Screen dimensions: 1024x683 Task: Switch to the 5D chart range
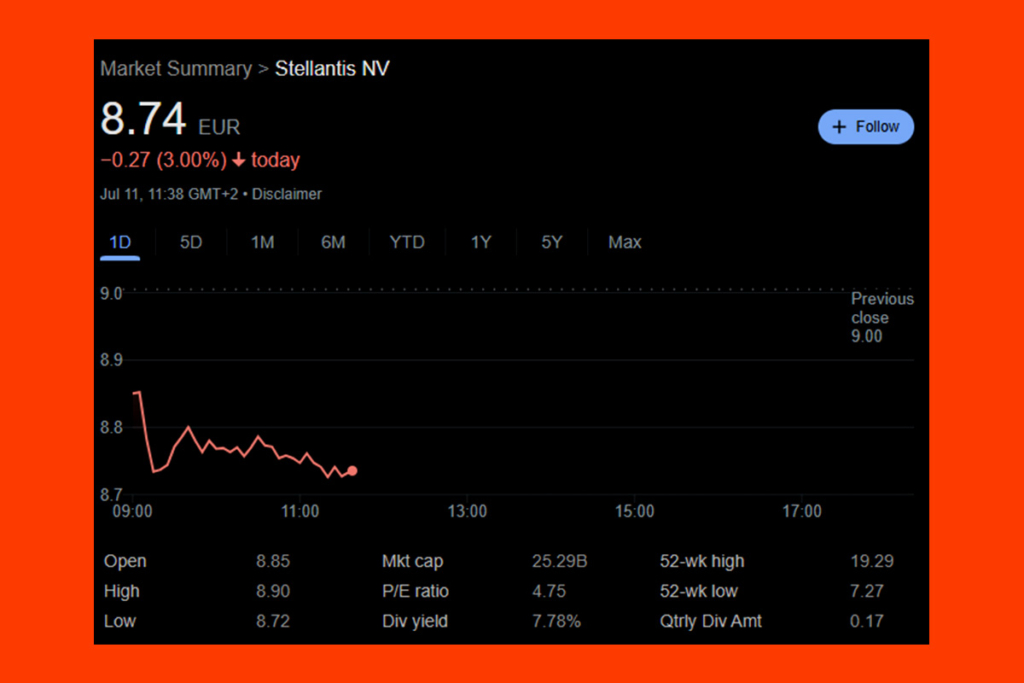191,242
